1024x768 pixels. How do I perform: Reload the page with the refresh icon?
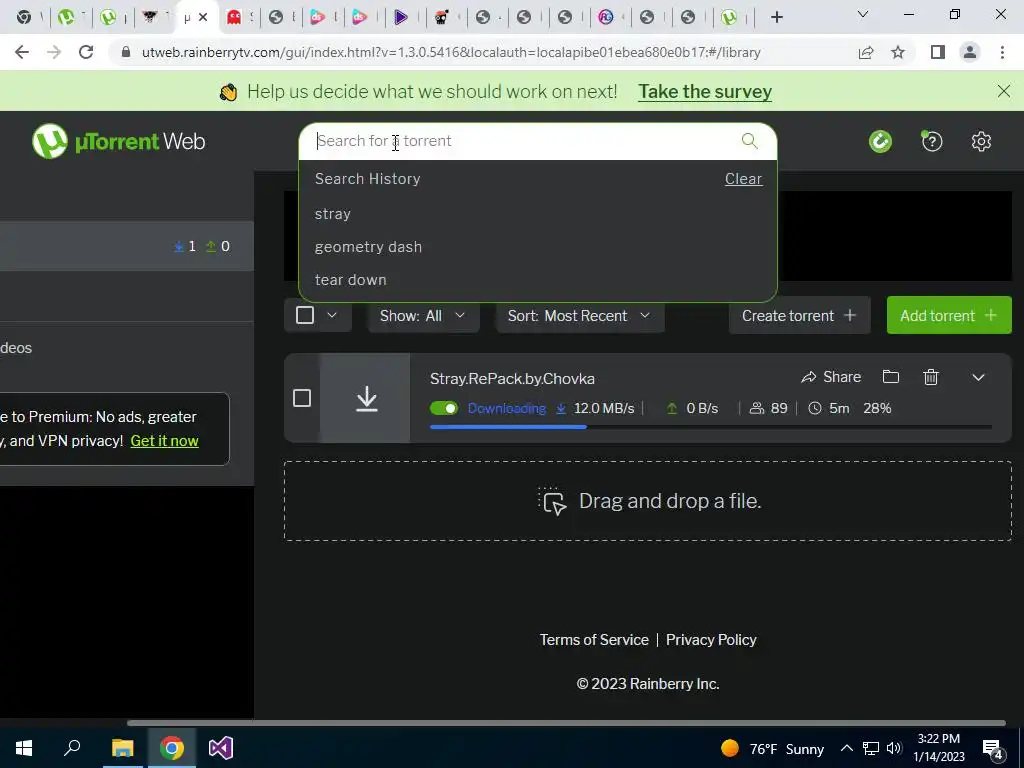tap(86, 52)
